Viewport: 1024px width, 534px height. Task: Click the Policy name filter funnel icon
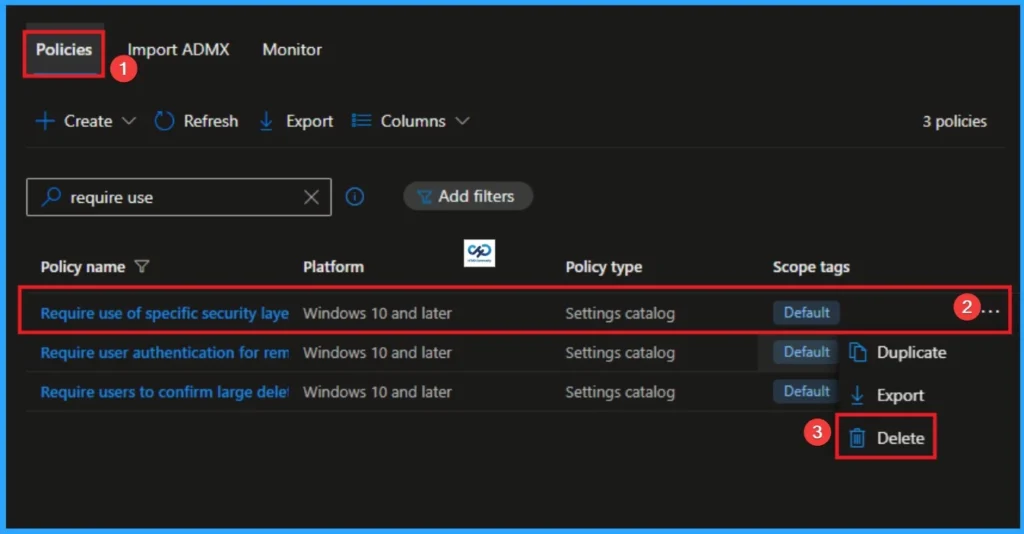[142, 266]
